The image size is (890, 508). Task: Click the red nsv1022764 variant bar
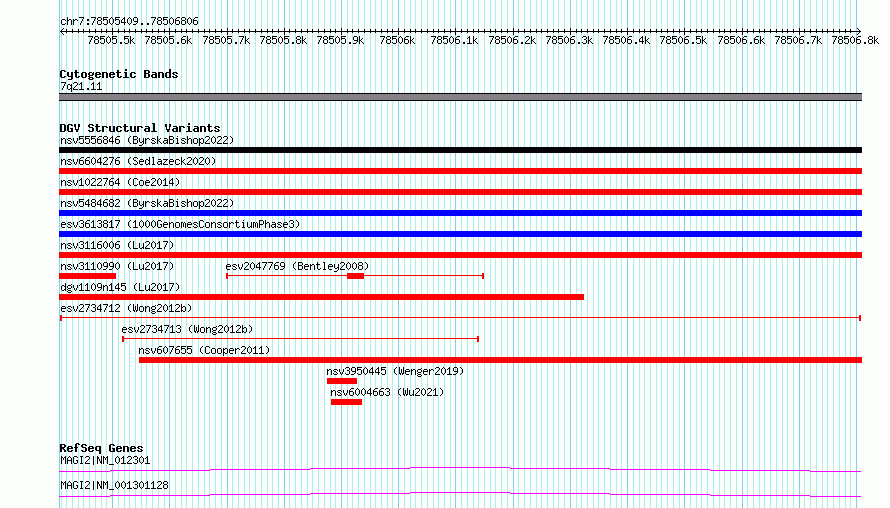(460, 192)
